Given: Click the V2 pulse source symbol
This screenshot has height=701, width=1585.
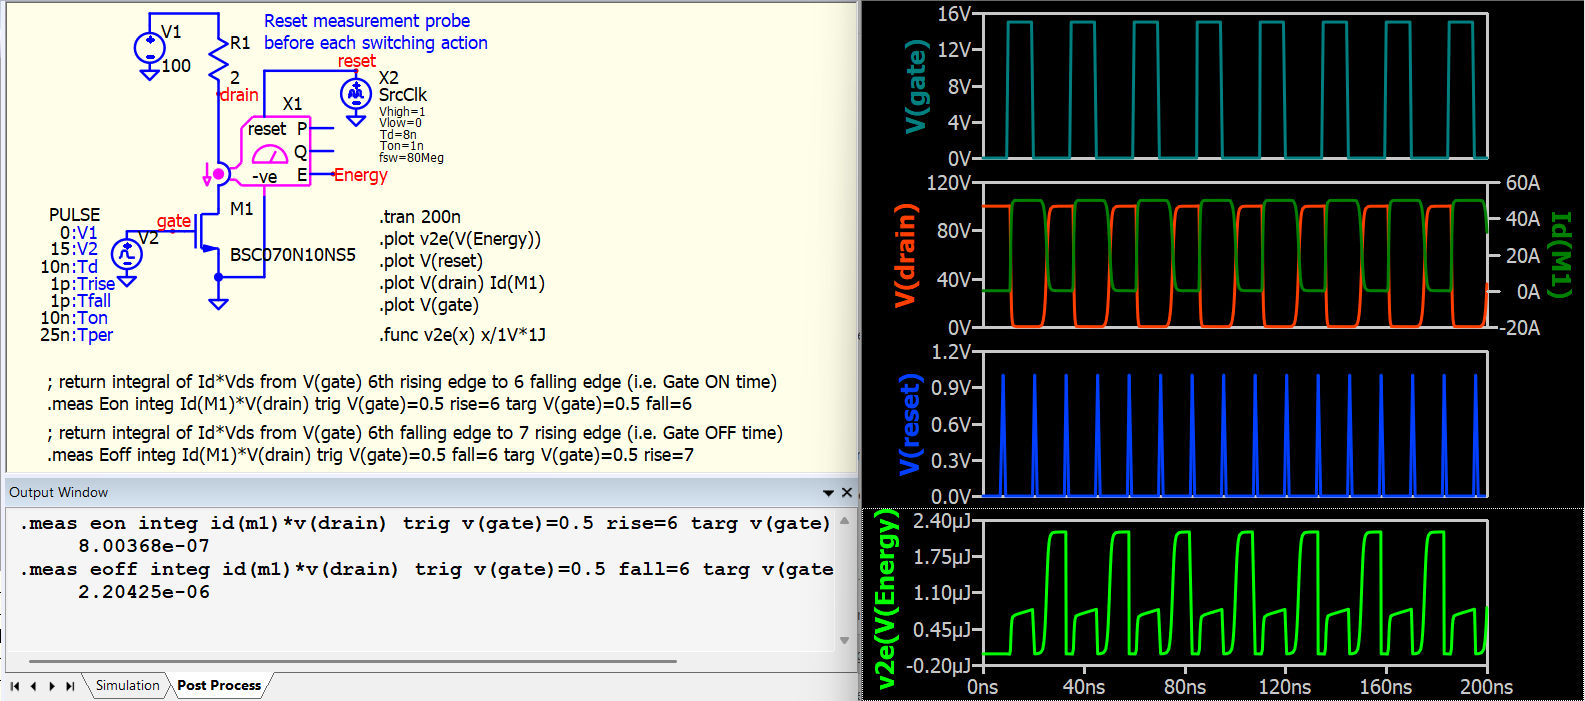Looking at the screenshot, I should [126, 253].
